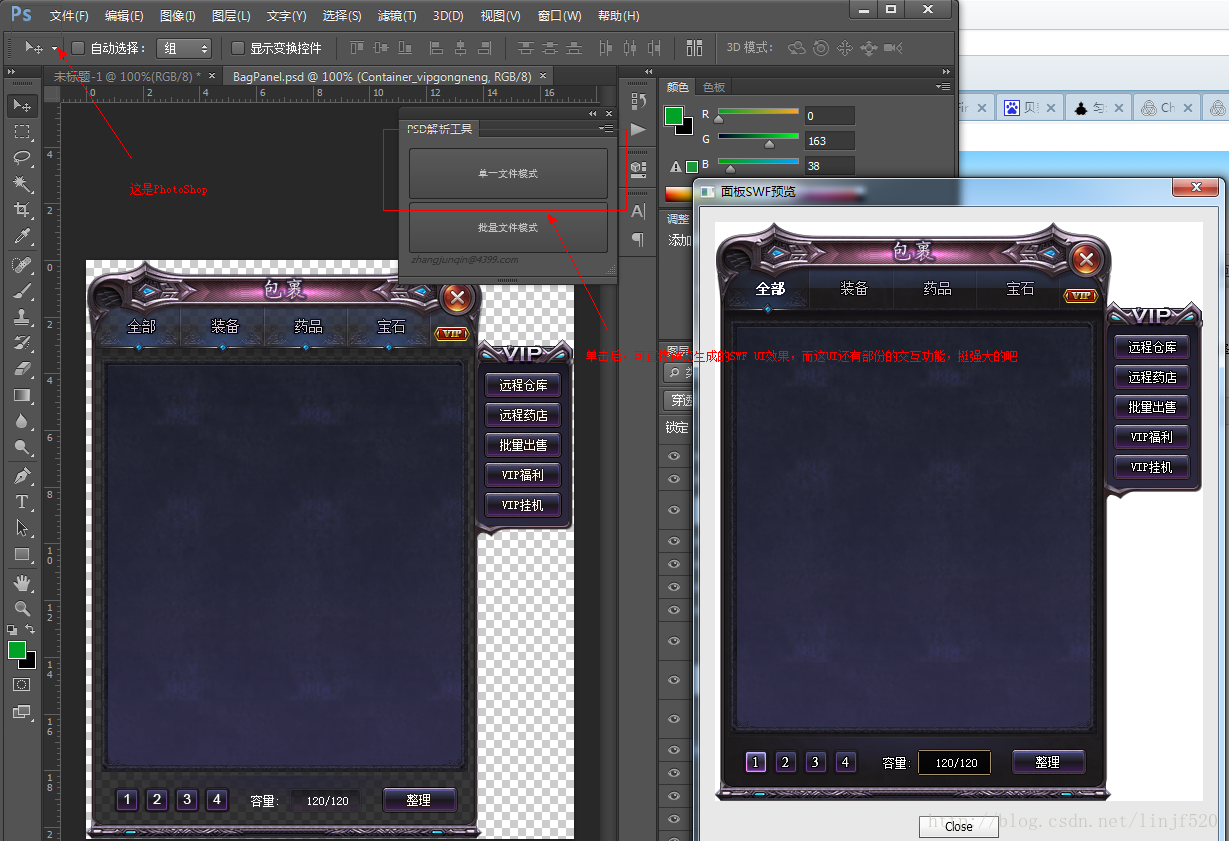This screenshot has width=1229, height=841.
Task: Select the Spot Healing Brush tool
Action: (22, 265)
